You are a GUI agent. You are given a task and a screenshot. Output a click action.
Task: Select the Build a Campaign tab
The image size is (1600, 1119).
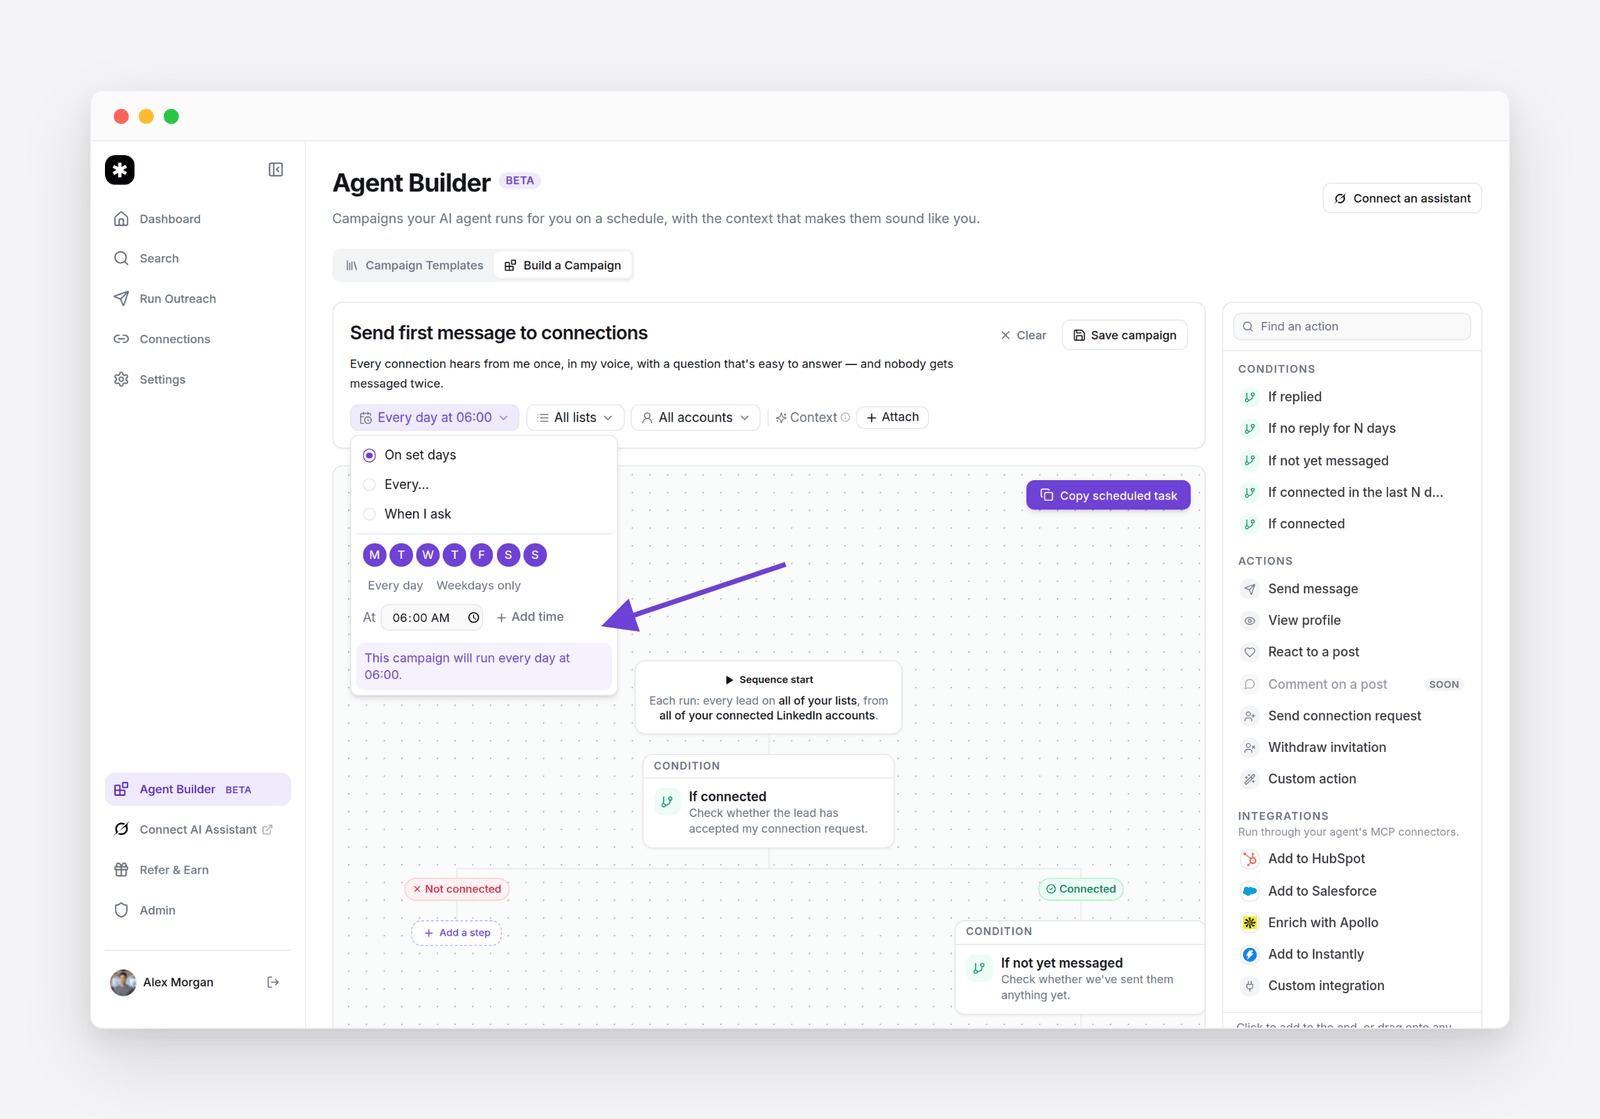point(563,265)
